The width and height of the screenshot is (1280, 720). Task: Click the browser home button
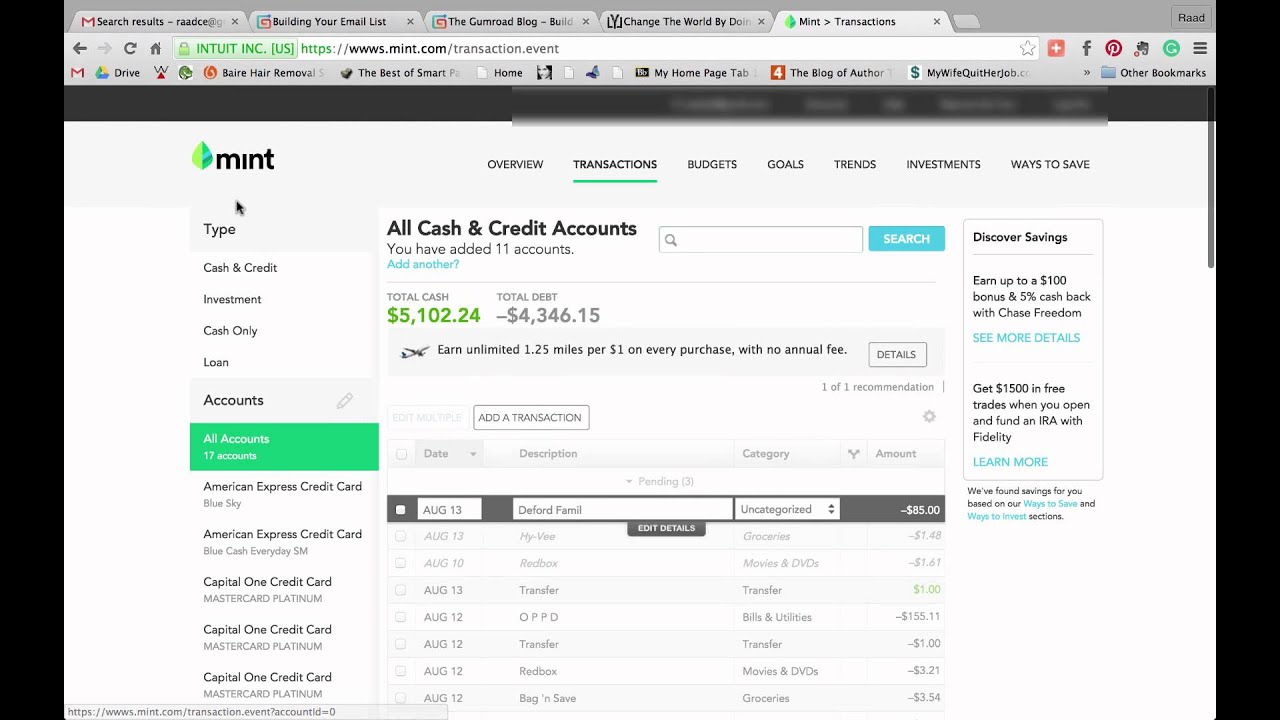click(x=155, y=48)
